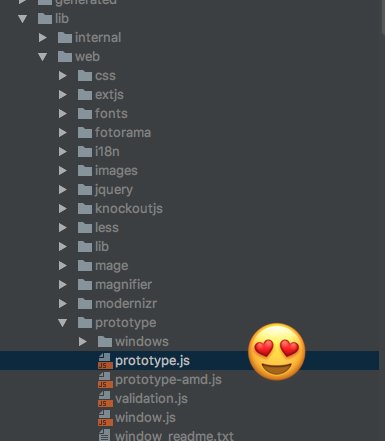Click the less folder icon

pyautogui.click(x=85, y=227)
